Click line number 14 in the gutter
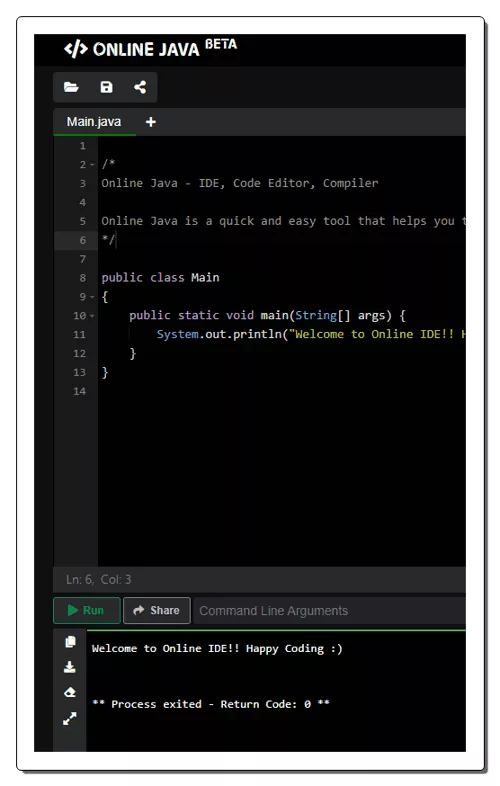 (79, 391)
